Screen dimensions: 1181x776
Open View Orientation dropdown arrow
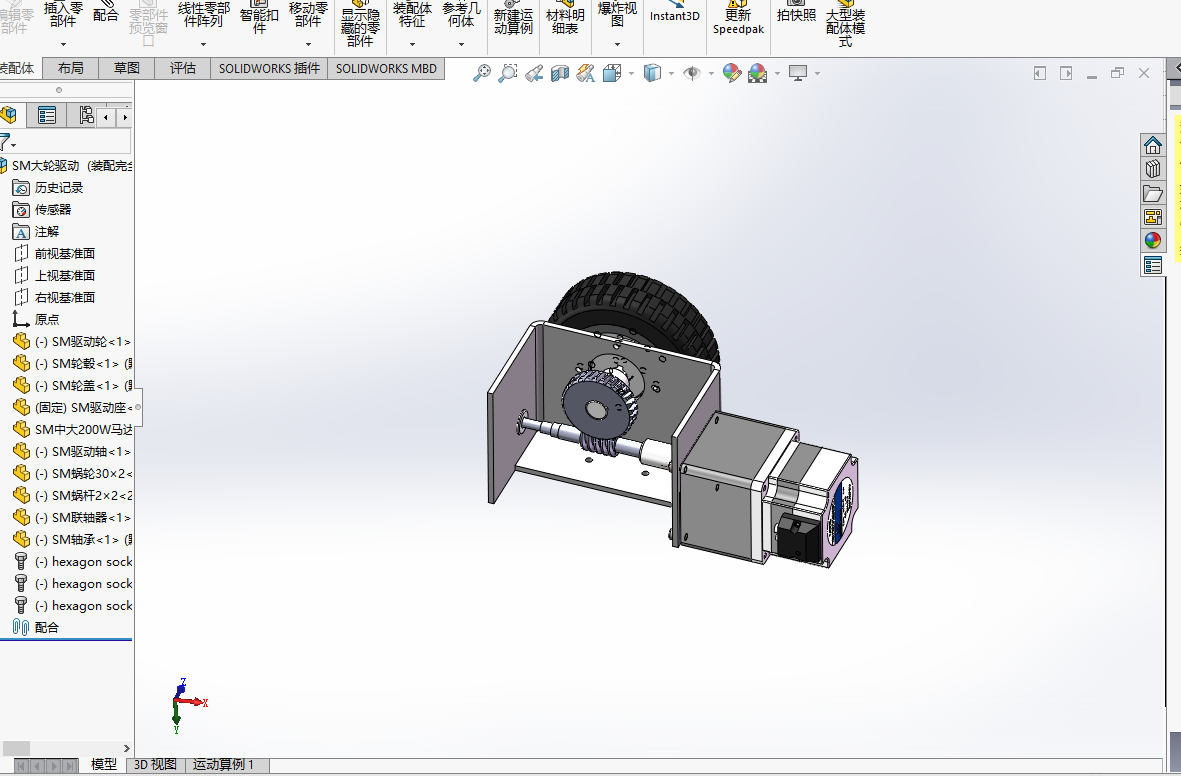click(x=631, y=74)
